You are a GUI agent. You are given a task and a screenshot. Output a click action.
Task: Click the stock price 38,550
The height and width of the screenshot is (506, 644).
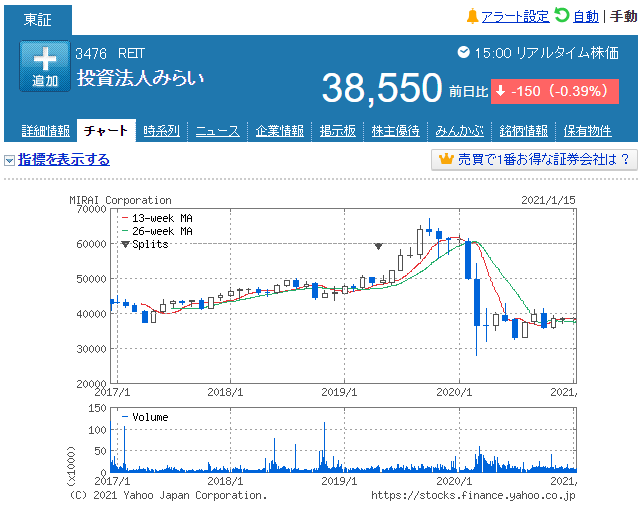tap(382, 88)
